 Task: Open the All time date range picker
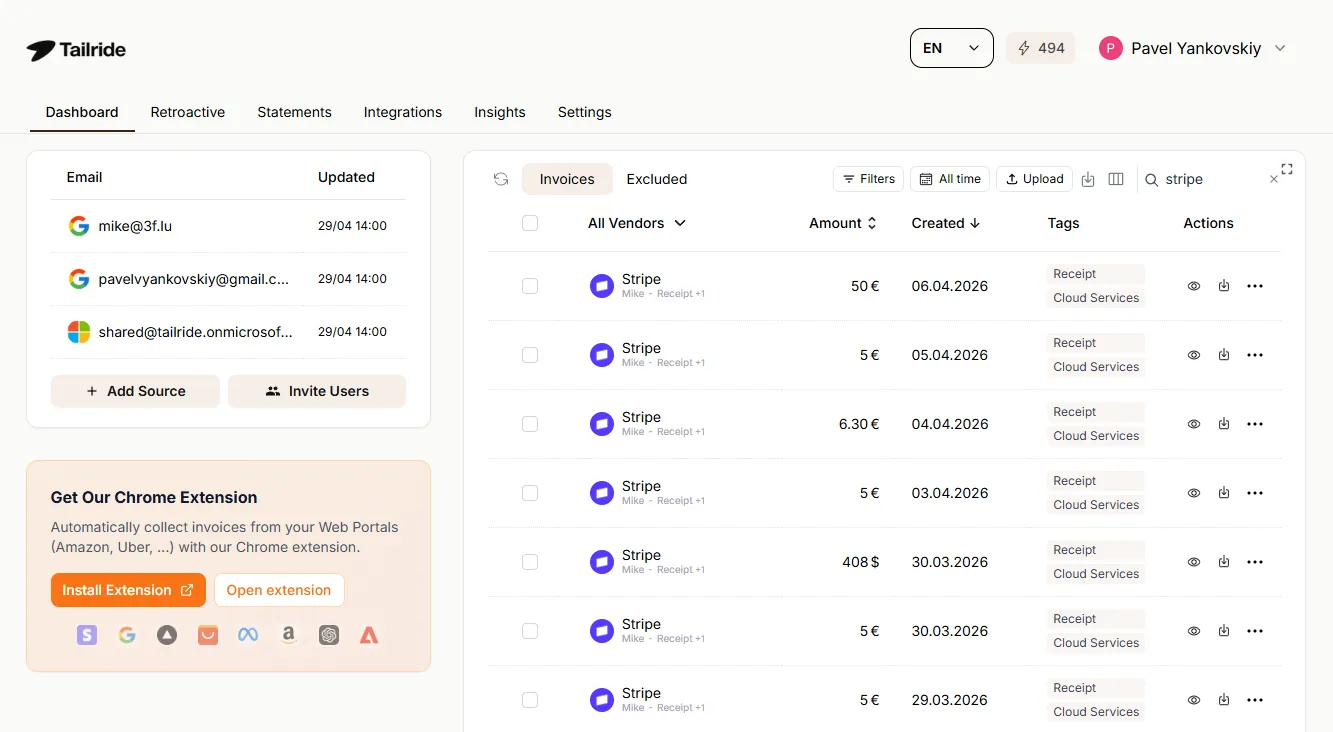pos(950,179)
